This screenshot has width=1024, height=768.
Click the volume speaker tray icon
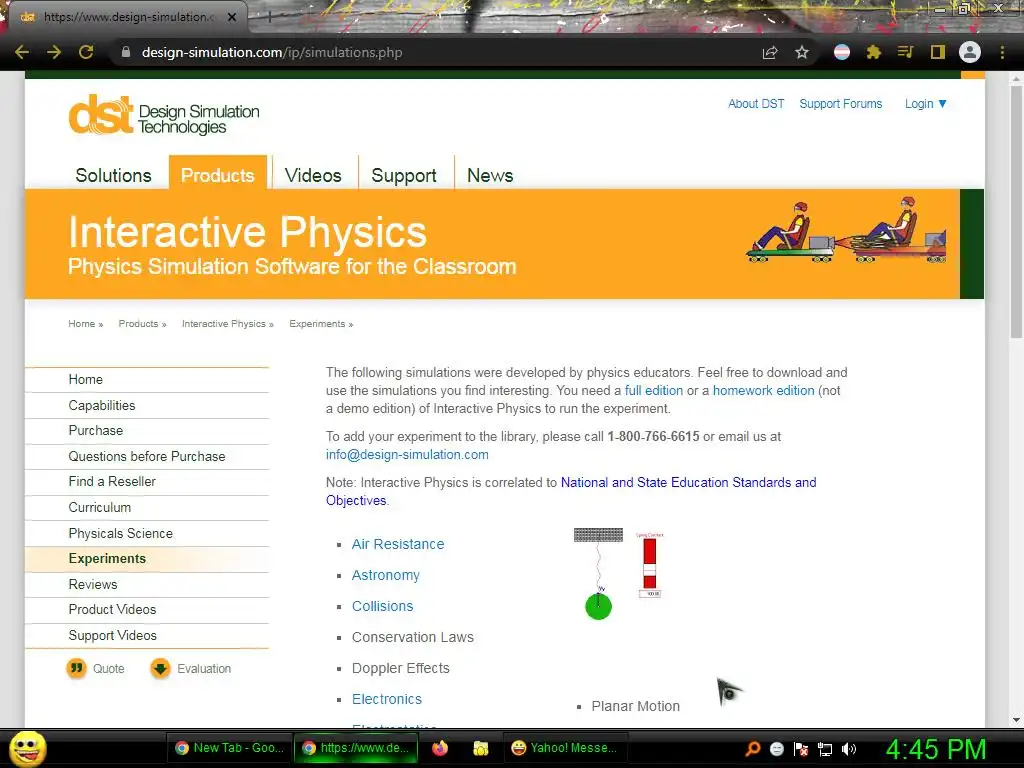[x=849, y=748]
